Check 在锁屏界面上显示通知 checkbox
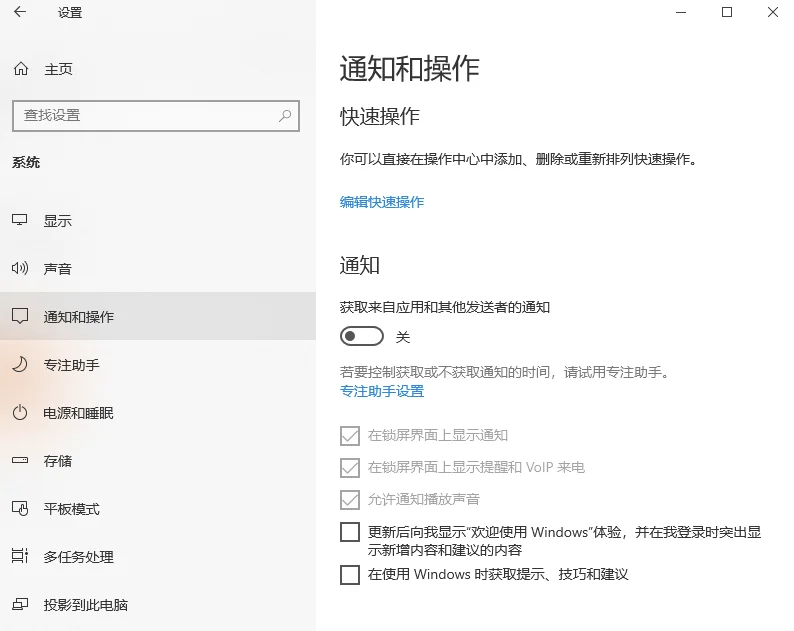Viewport: 794px width, 631px height. click(x=350, y=436)
